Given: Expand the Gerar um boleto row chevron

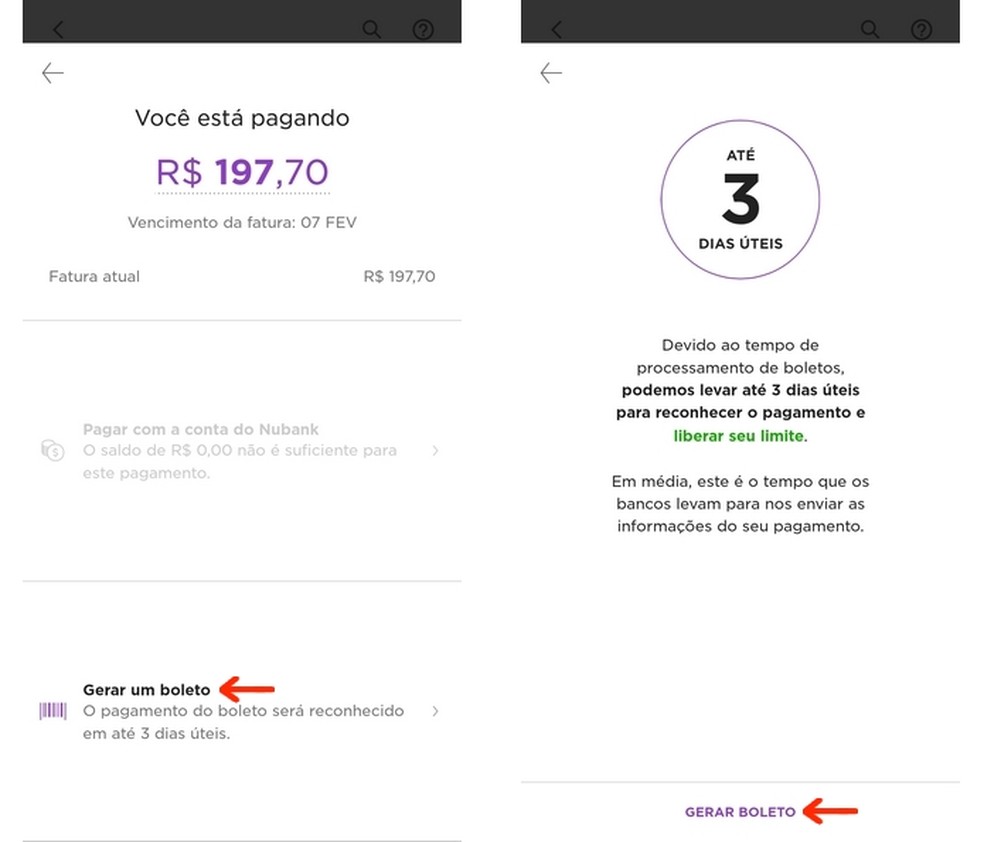Looking at the screenshot, I should [x=435, y=711].
